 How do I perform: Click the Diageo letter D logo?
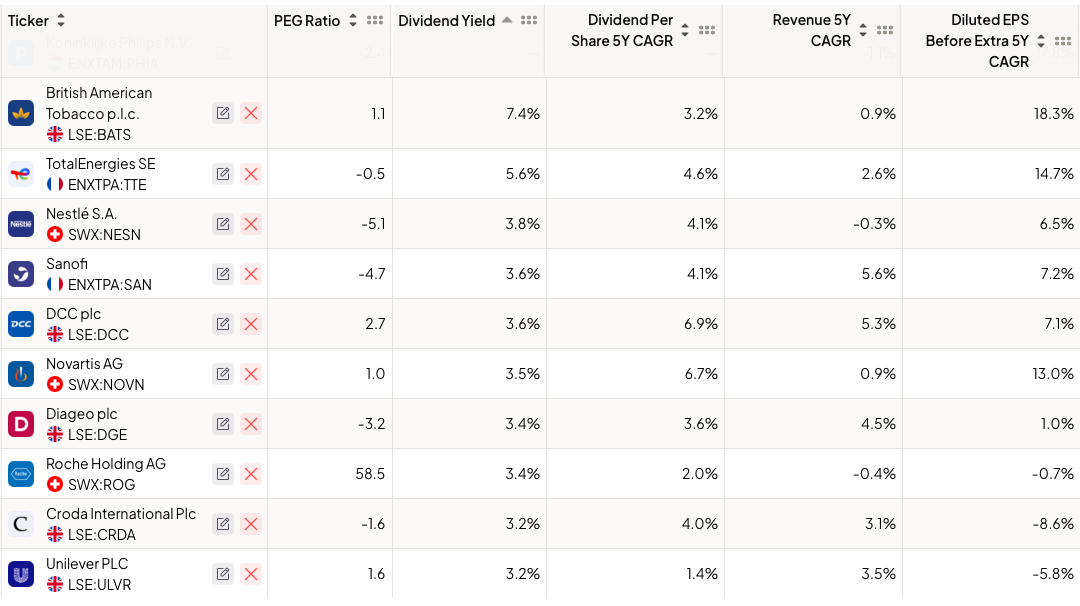[x=21, y=423]
